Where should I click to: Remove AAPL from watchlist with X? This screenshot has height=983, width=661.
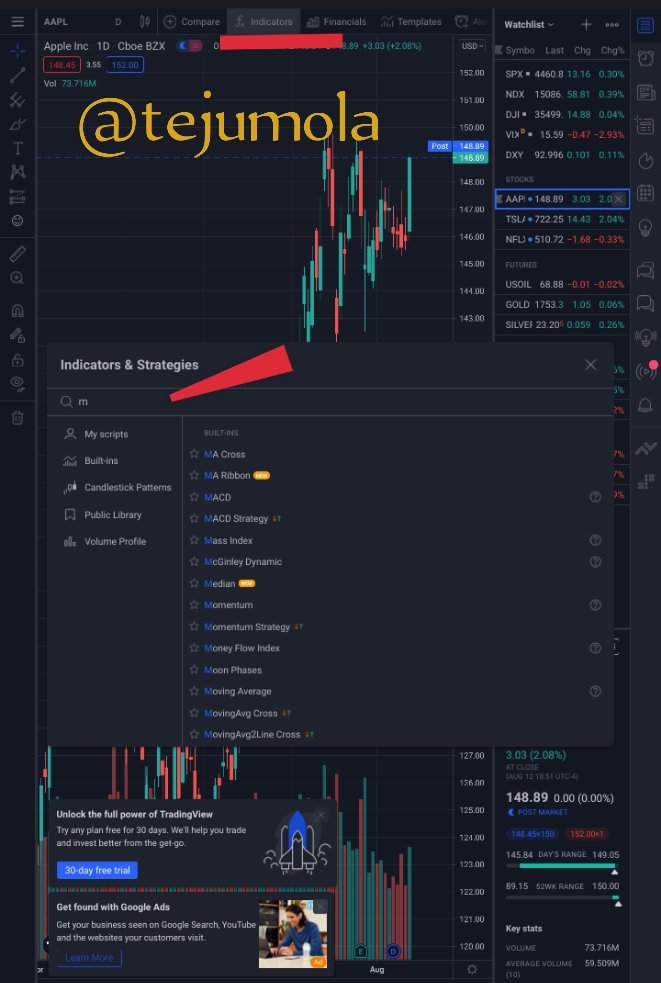[x=618, y=199]
